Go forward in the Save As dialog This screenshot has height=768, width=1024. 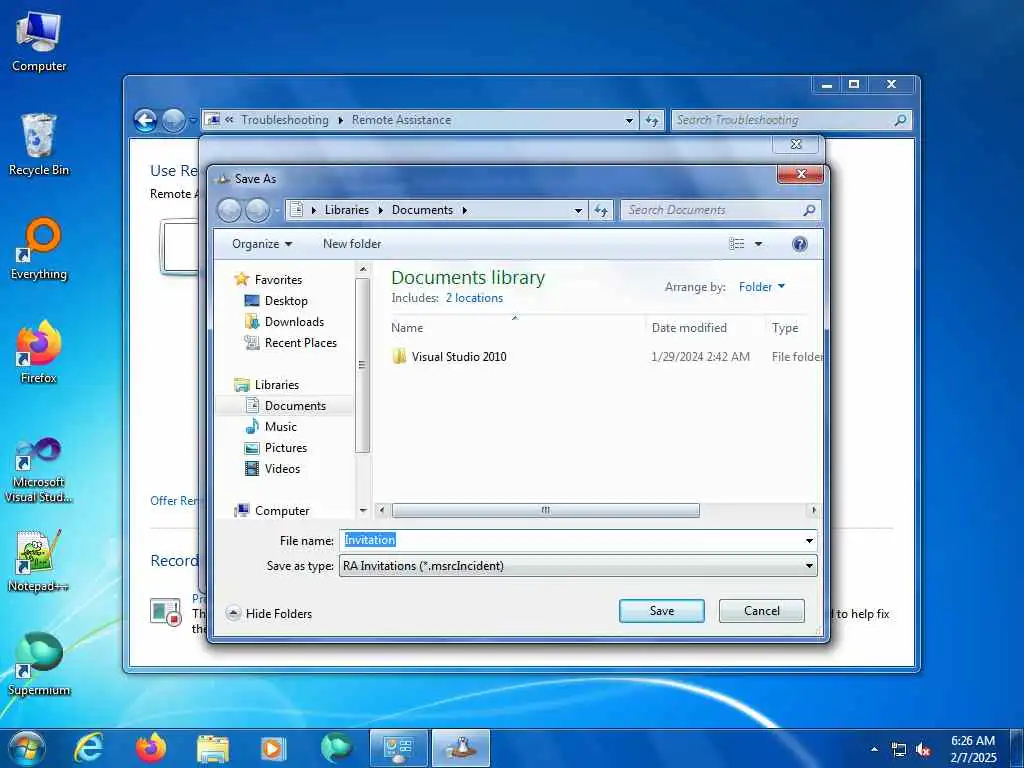[x=257, y=210]
